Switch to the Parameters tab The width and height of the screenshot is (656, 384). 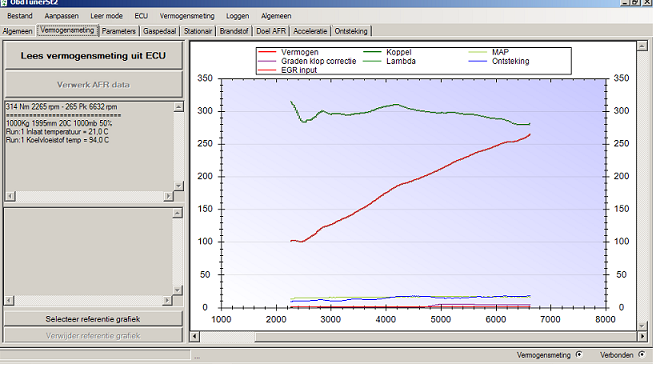click(x=119, y=31)
